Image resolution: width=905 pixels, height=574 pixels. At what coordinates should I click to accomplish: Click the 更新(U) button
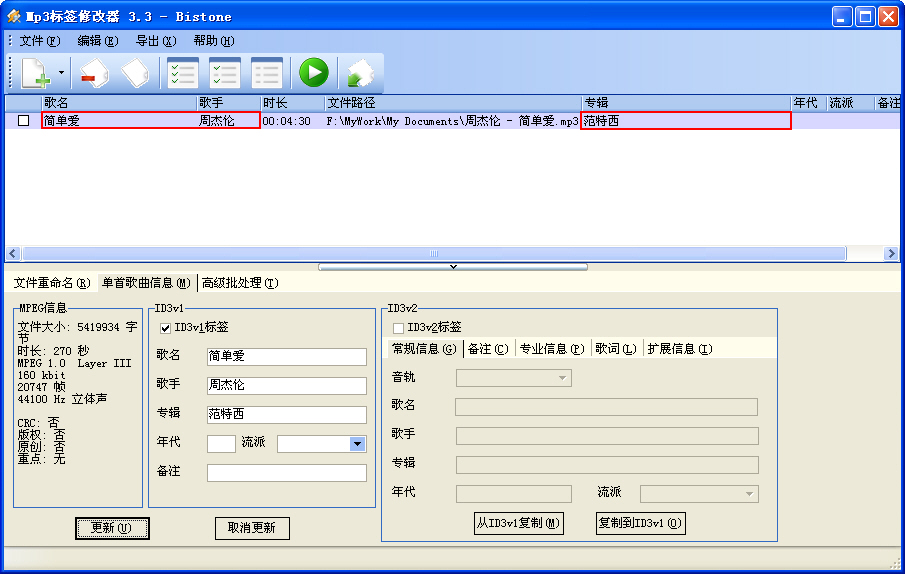(x=112, y=528)
